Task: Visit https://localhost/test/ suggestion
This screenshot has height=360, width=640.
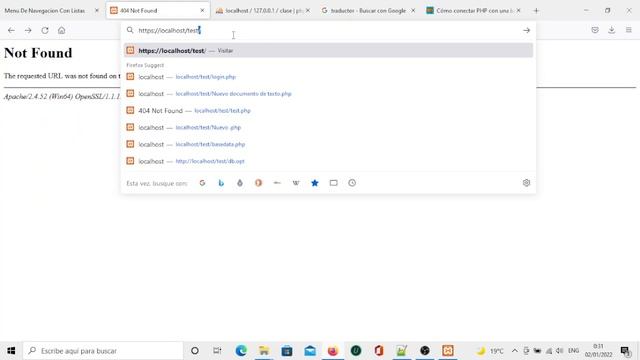Action: click(x=329, y=51)
